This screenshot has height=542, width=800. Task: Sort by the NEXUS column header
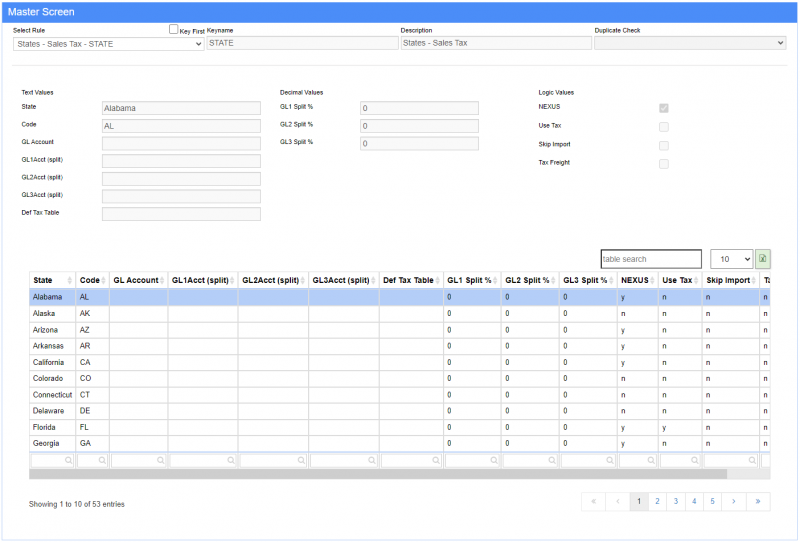point(637,281)
